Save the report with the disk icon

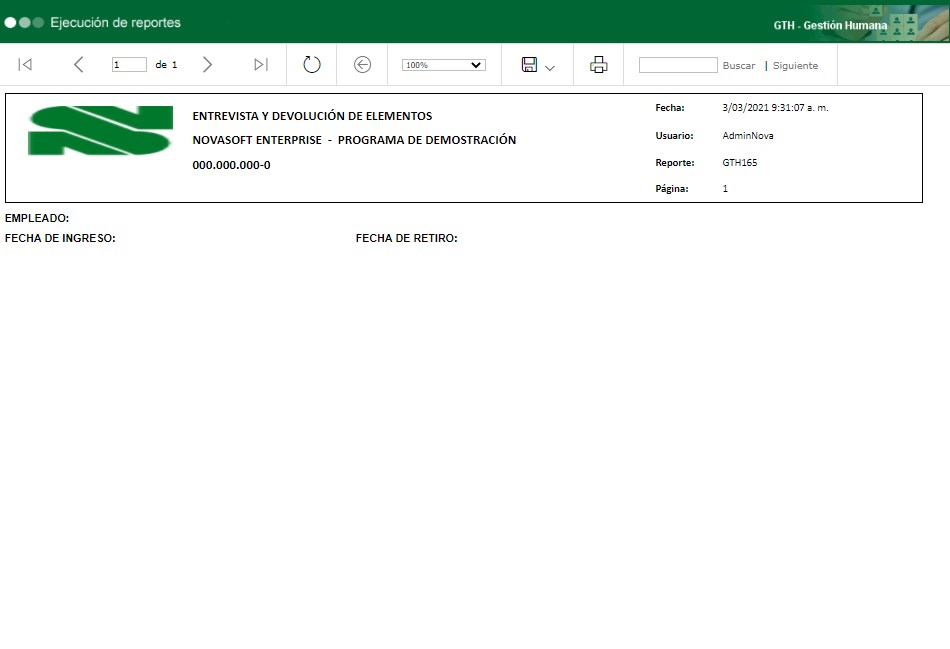click(530, 64)
